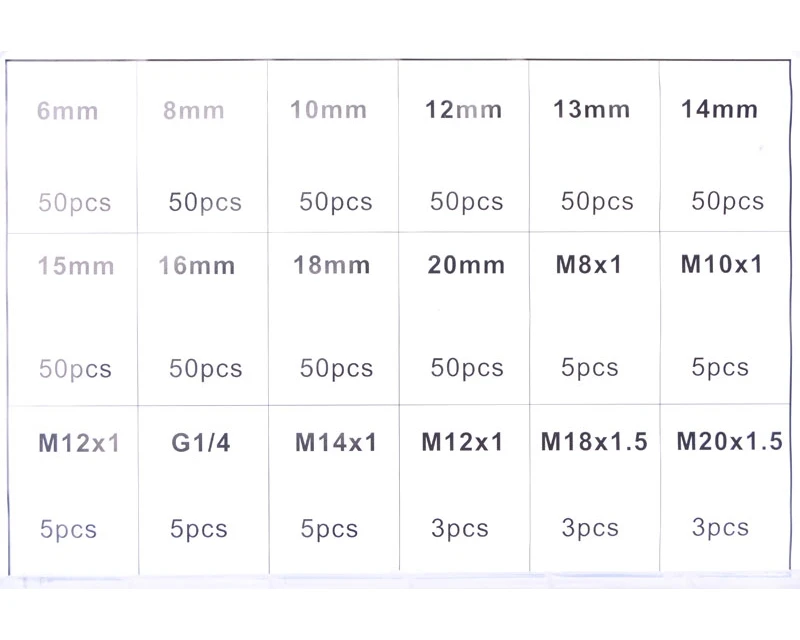Select the 14mm size label

pos(720,109)
